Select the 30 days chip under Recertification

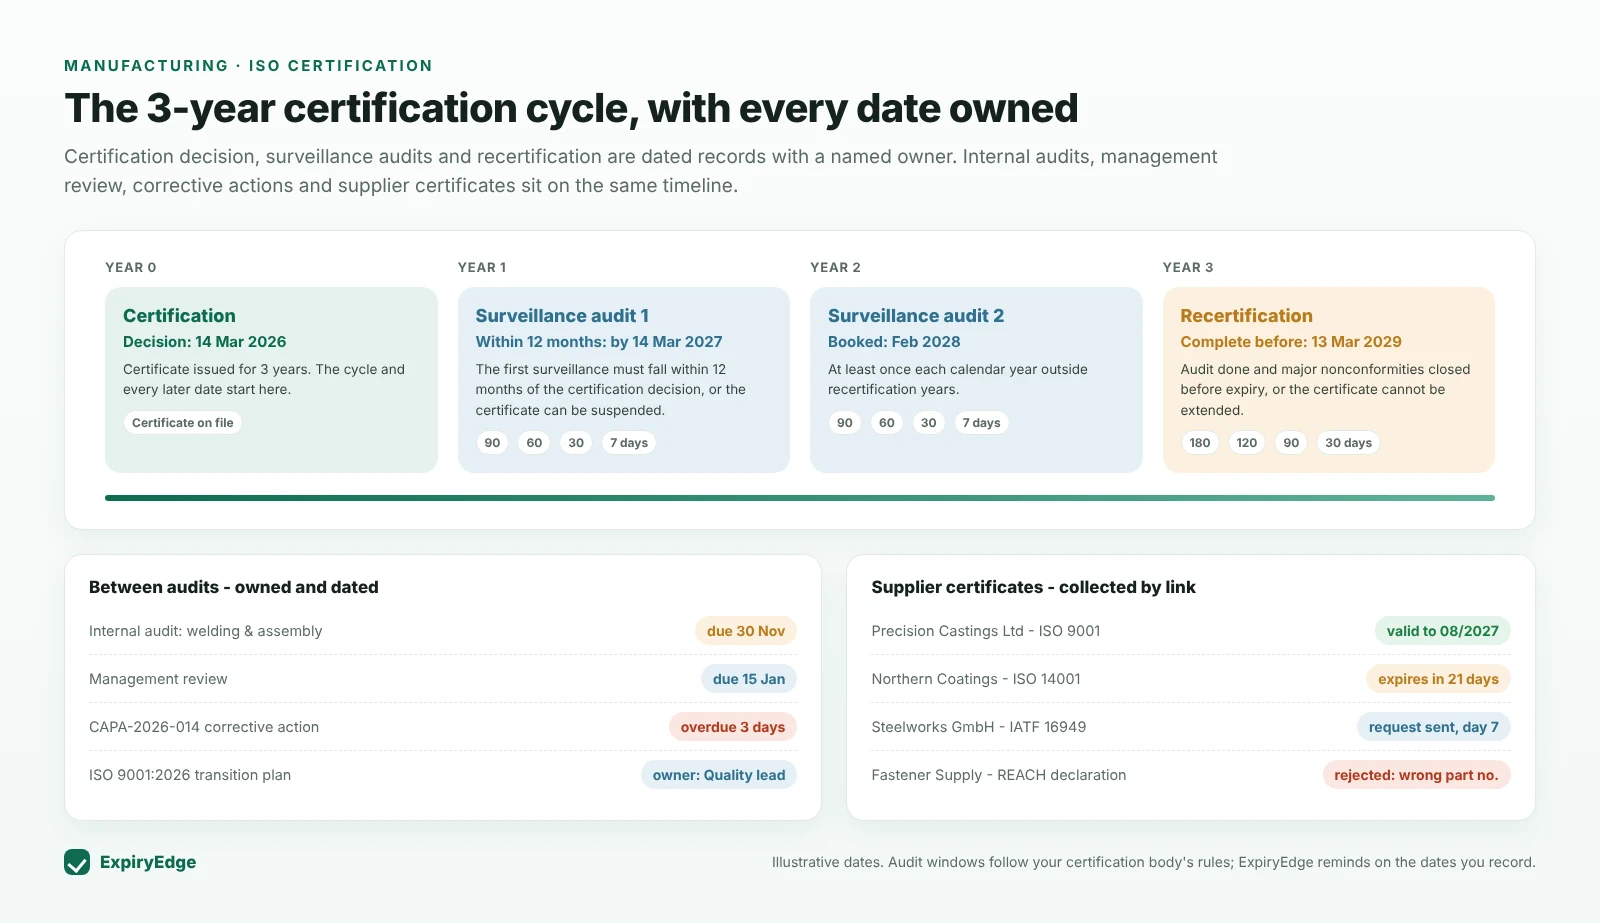(1348, 443)
